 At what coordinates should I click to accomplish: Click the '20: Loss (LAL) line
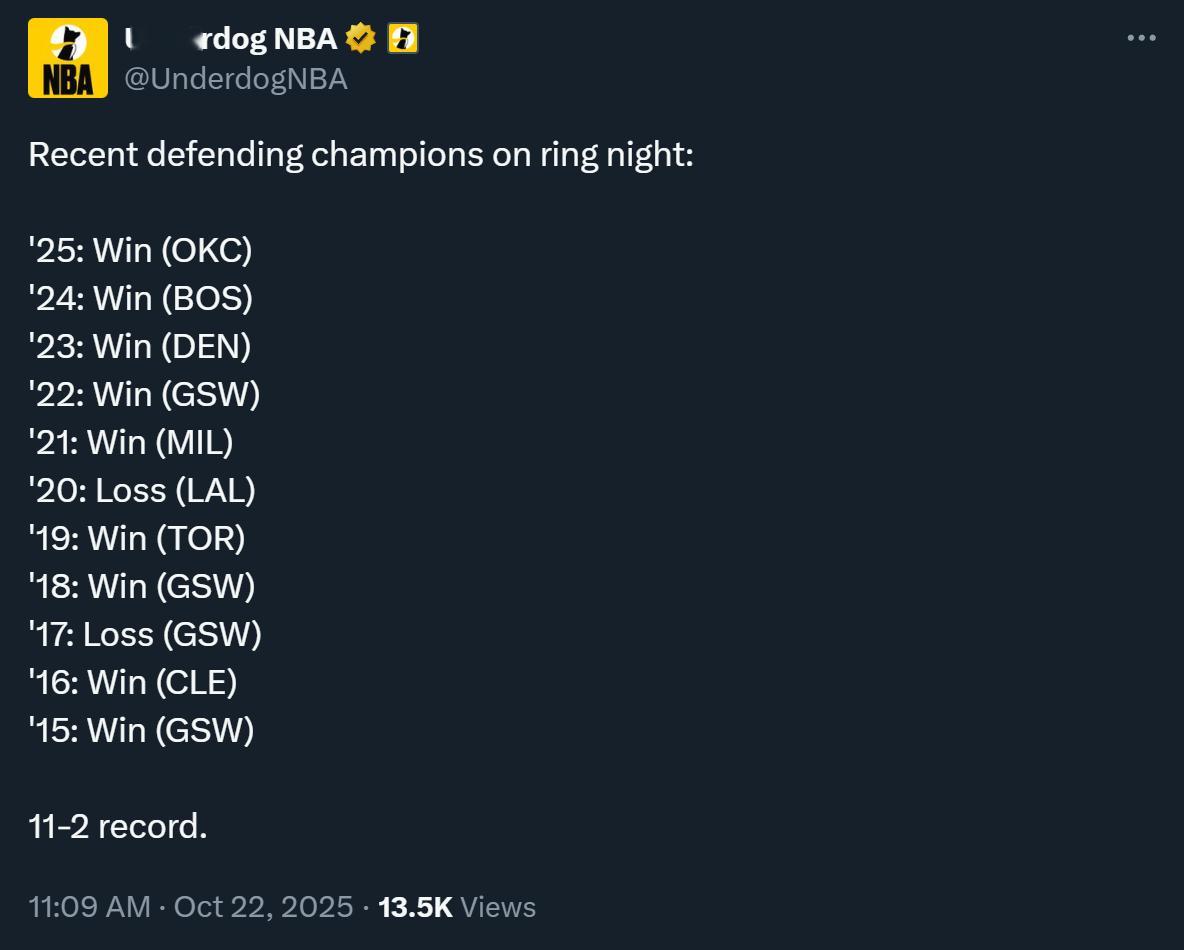pyautogui.click(x=142, y=490)
